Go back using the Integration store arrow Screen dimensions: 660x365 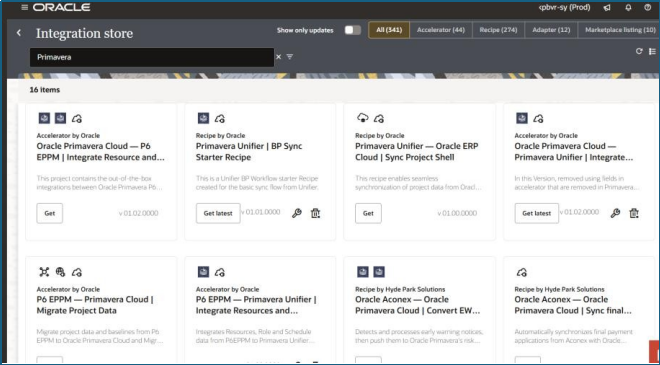tap(19, 32)
